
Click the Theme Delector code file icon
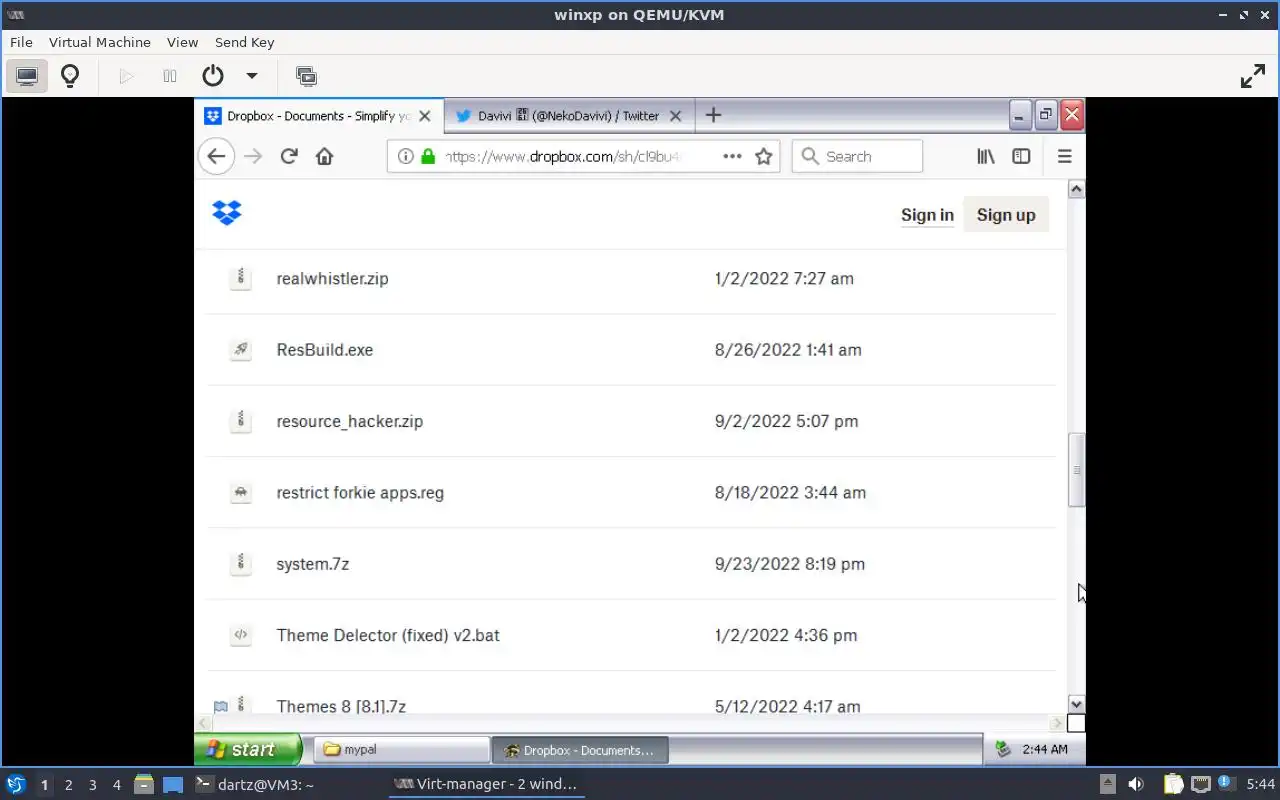click(x=240, y=635)
